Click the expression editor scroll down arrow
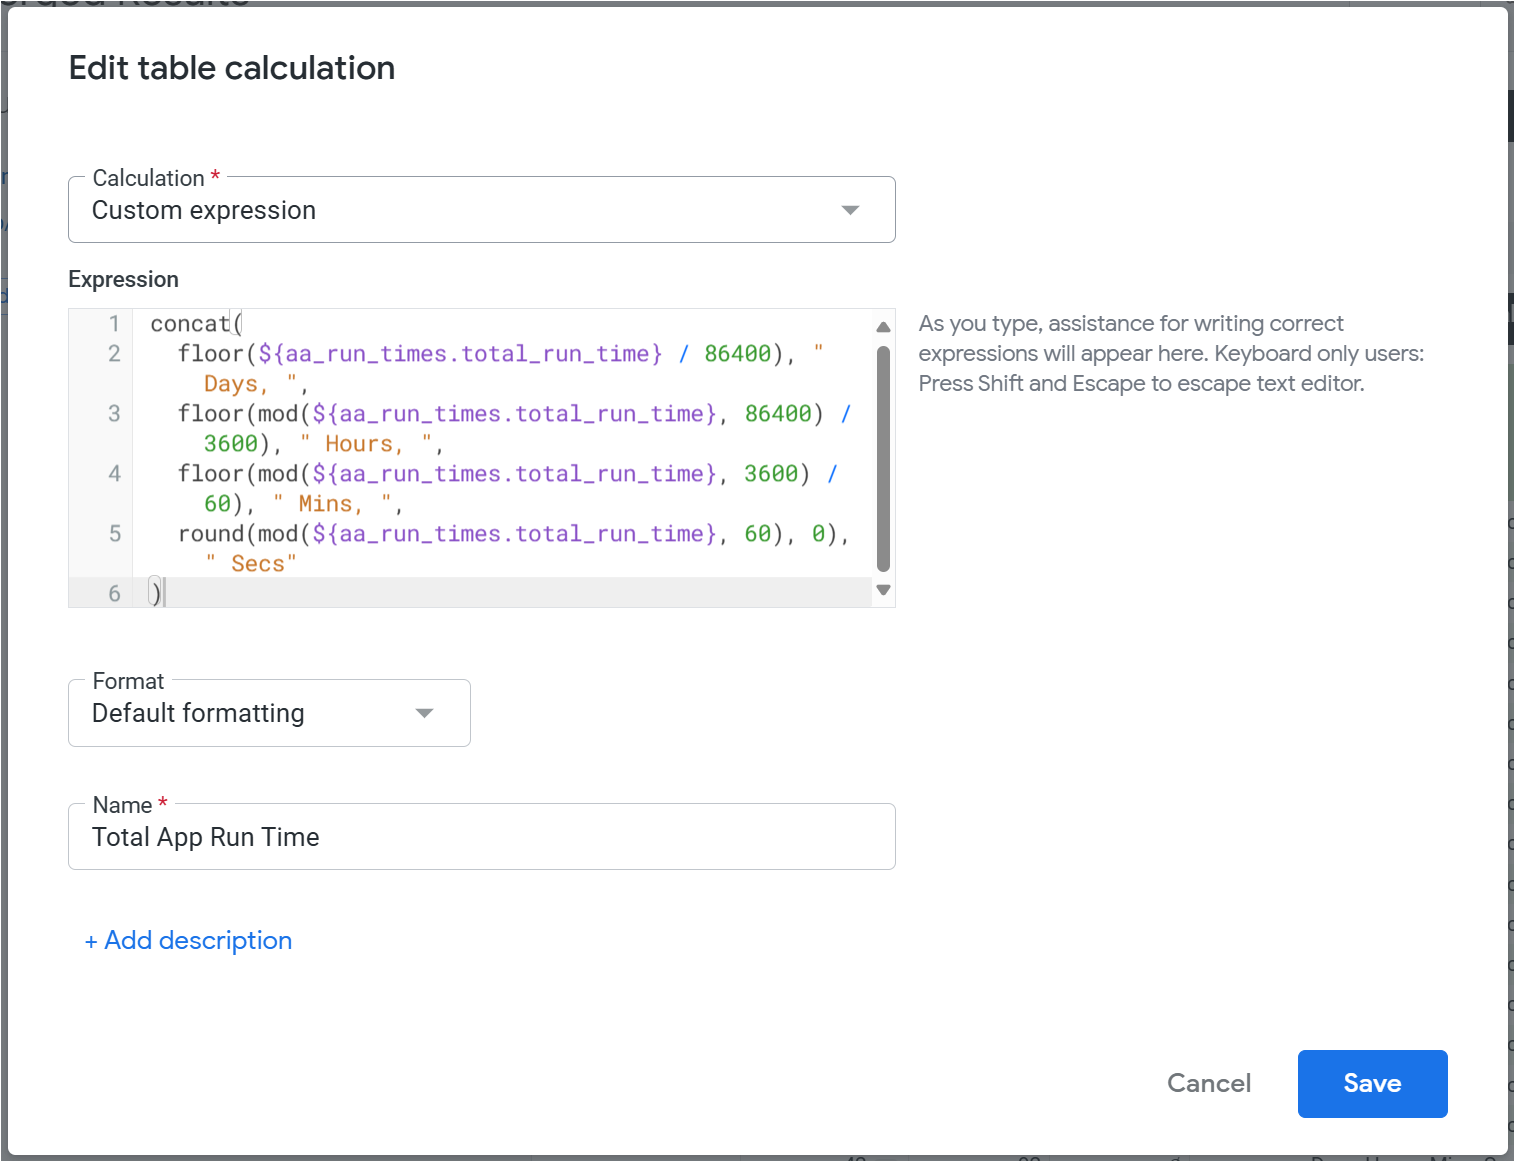1515x1162 pixels. (883, 590)
